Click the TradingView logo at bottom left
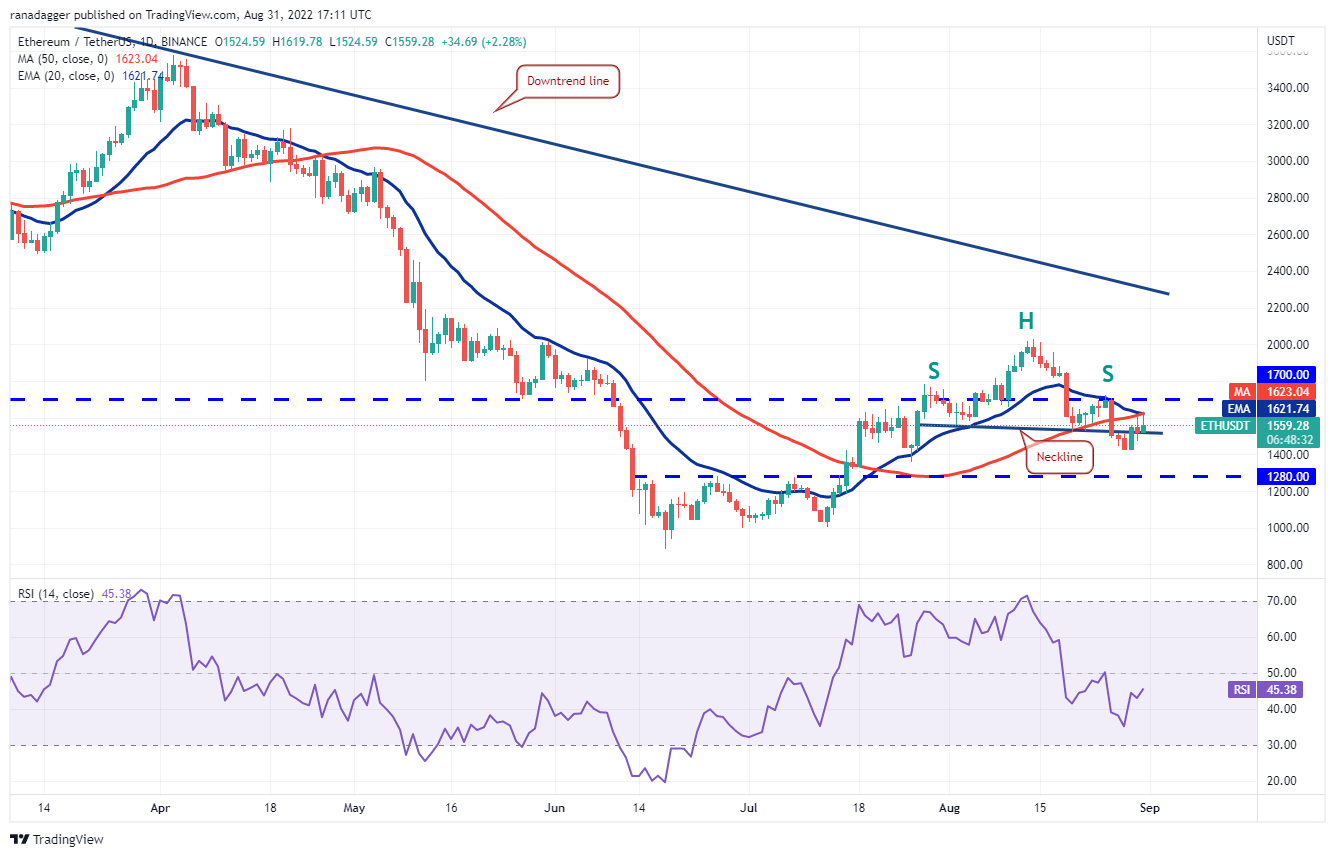This screenshot has width=1335, height=857. pyautogui.click(x=57, y=839)
